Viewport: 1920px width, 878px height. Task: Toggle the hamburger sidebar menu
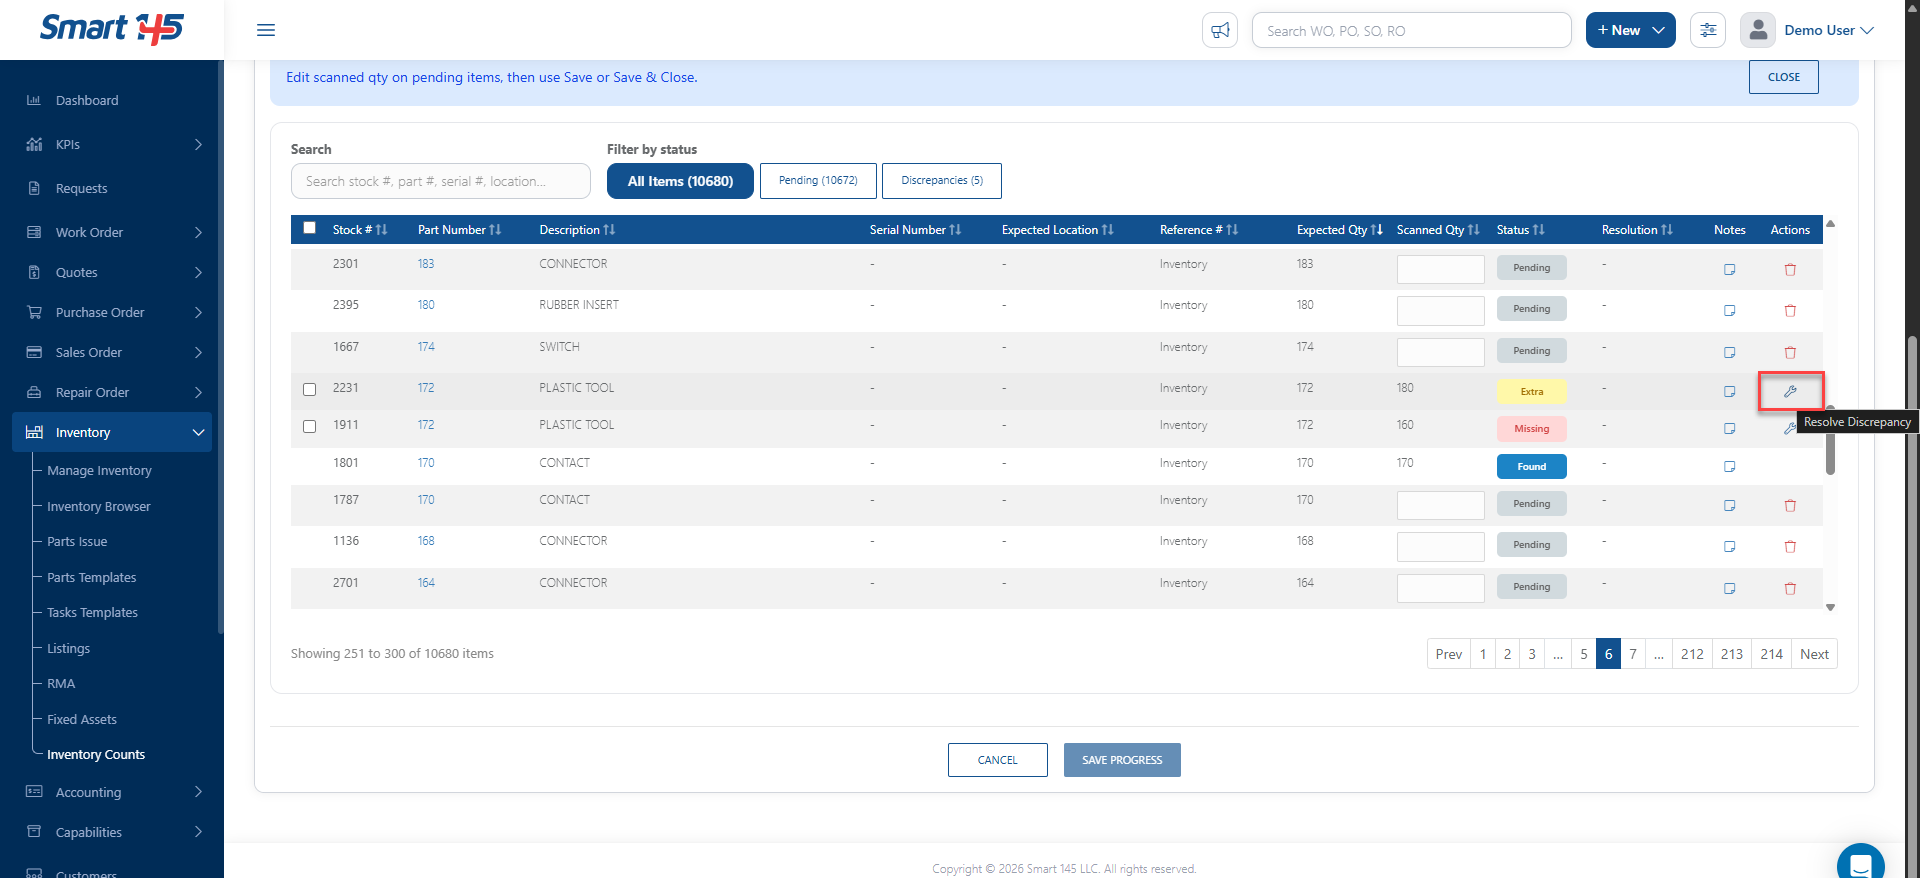pos(266,30)
